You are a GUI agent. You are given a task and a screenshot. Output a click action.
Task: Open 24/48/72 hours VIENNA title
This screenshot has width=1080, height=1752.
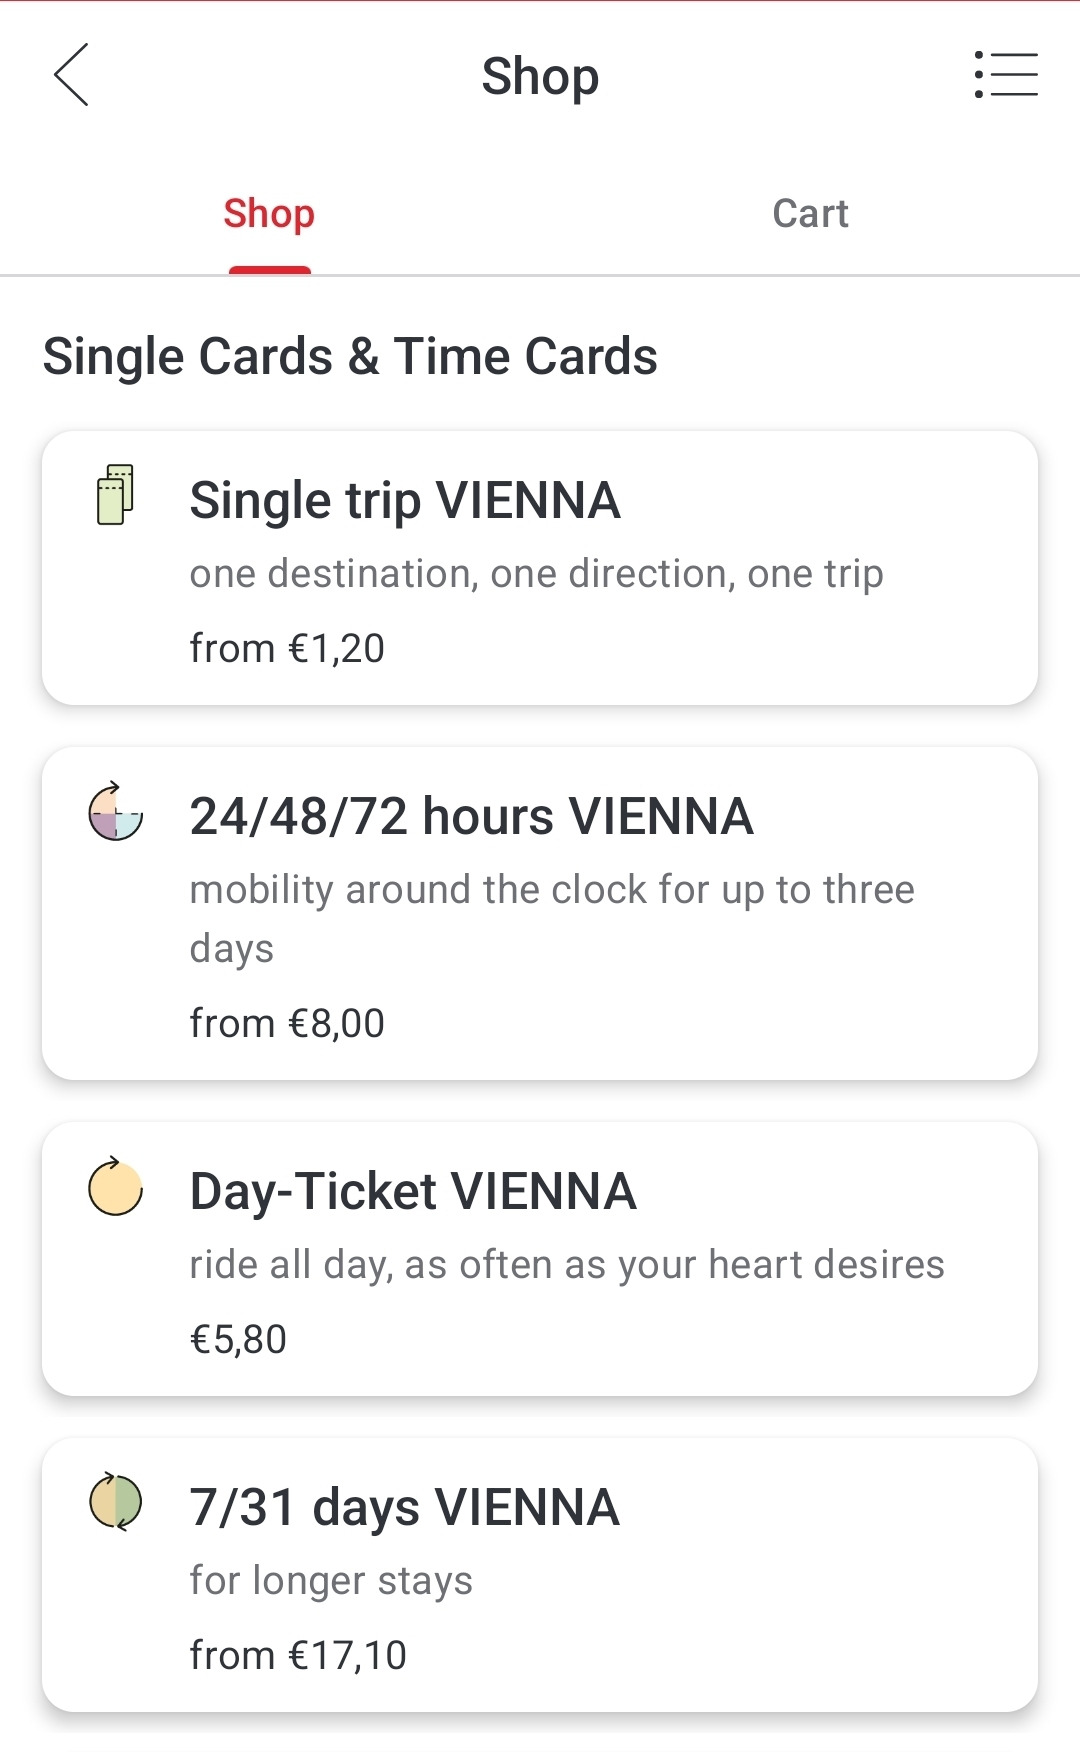pos(471,816)
